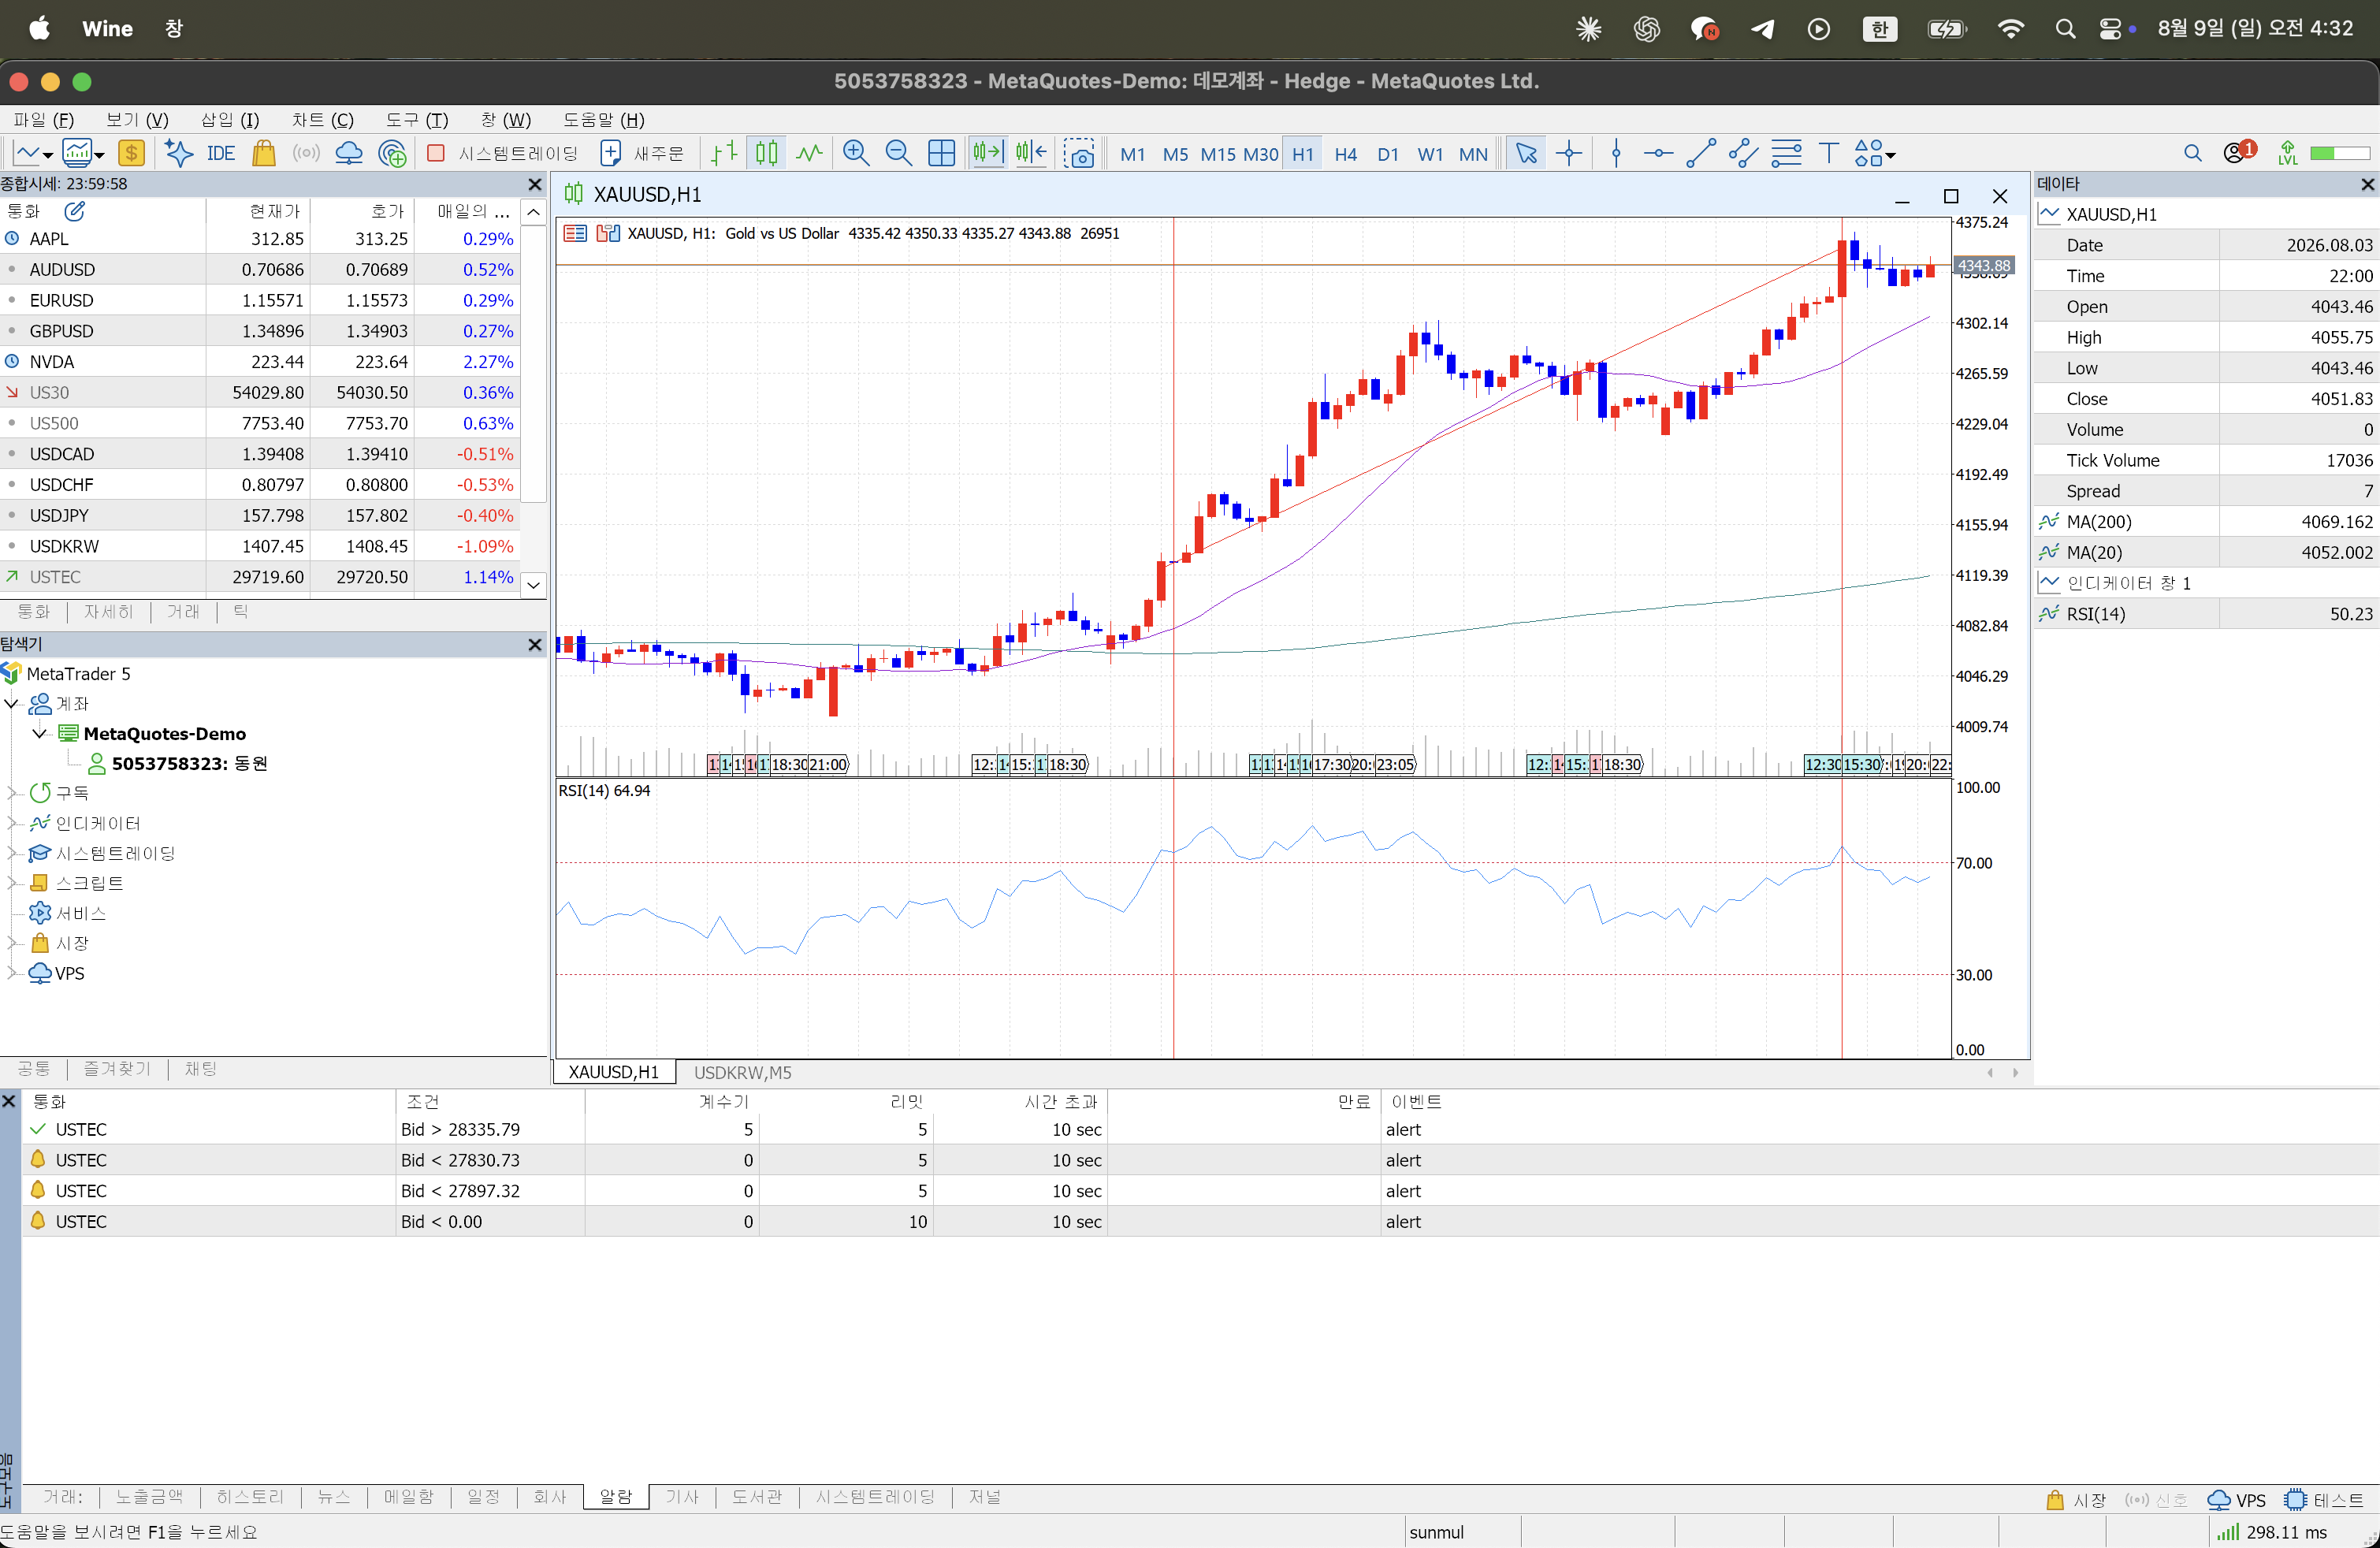Screen dimensions: 2380x1548
Task: Open the 히스토리 tab in toolbox
Action: tap(250, 1497)
